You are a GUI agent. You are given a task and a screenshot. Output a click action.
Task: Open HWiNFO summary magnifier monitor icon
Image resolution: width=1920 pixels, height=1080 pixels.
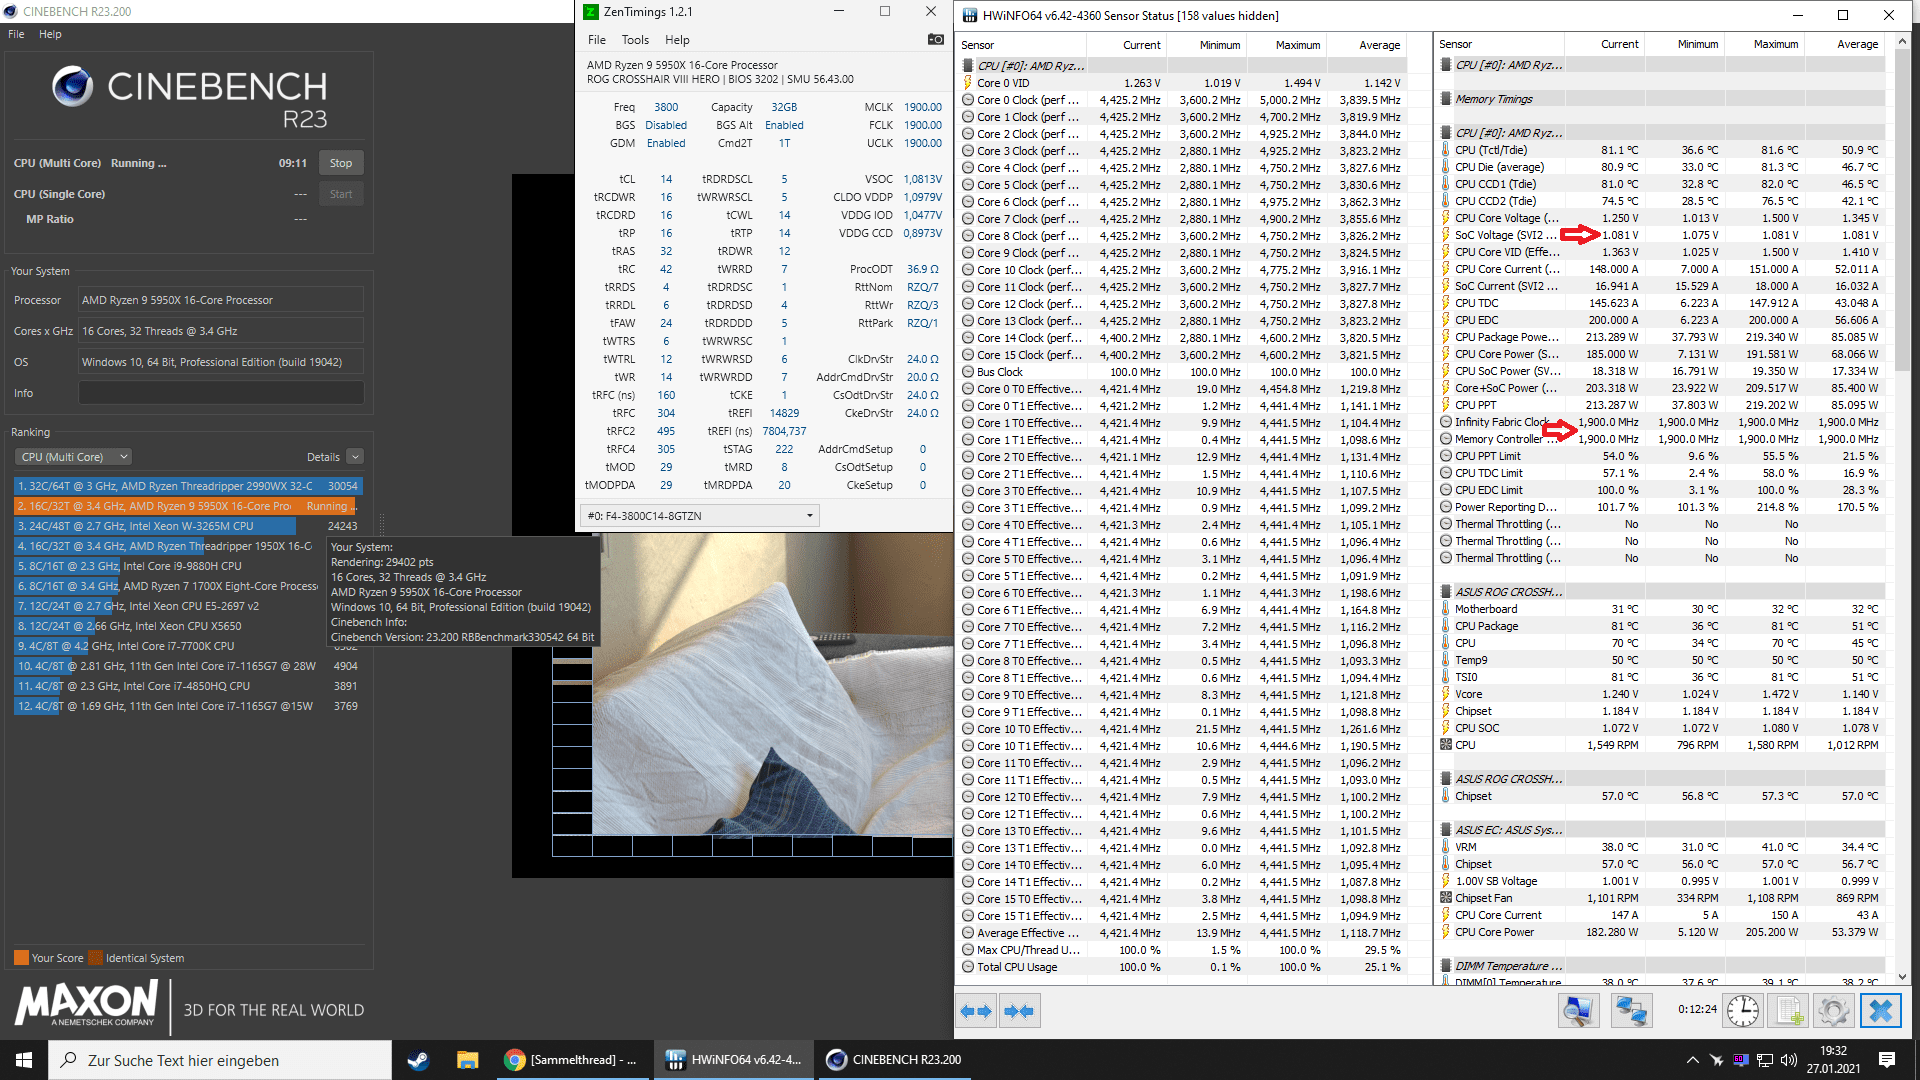(1578, 1011)
